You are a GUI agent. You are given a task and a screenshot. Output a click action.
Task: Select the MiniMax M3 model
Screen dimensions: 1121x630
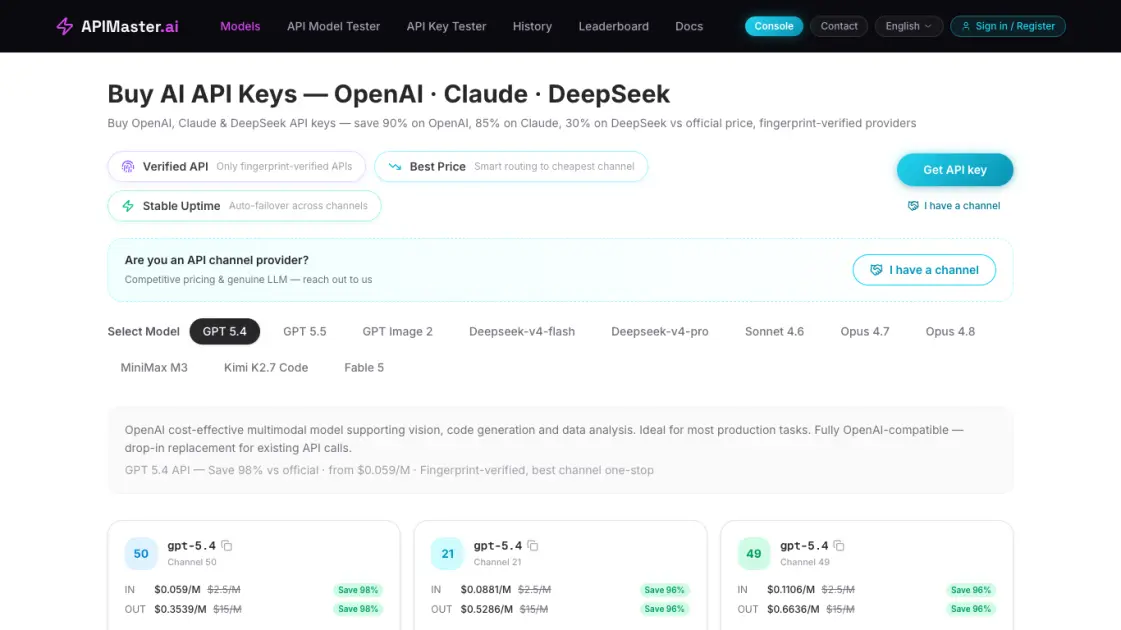tap(154, 368)
